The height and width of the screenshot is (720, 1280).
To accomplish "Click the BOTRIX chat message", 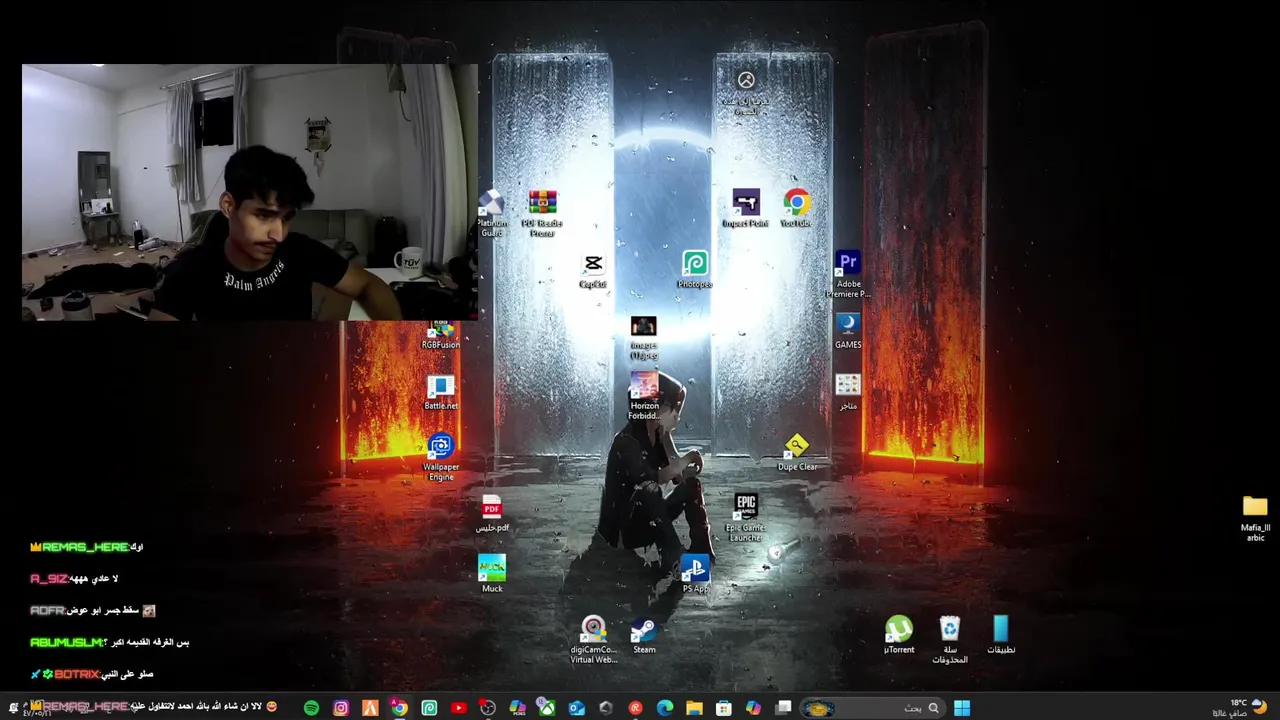I will 91,674.
